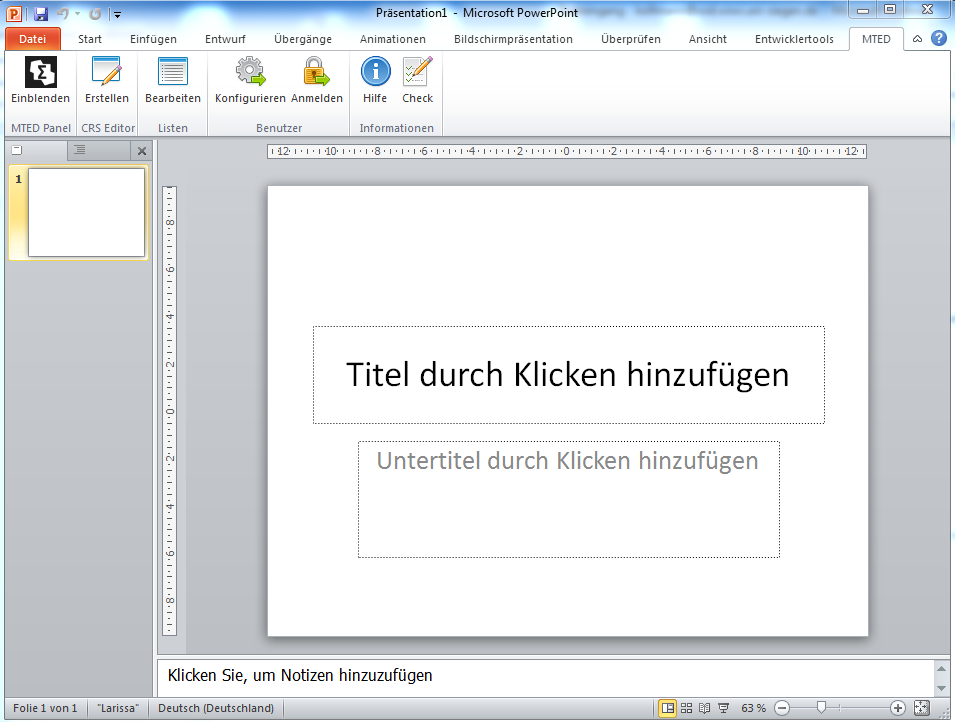The height and width of the screenshot is (722, 955).
Task: Undo the last action in quick access toolbar
Action: [62, 13]
